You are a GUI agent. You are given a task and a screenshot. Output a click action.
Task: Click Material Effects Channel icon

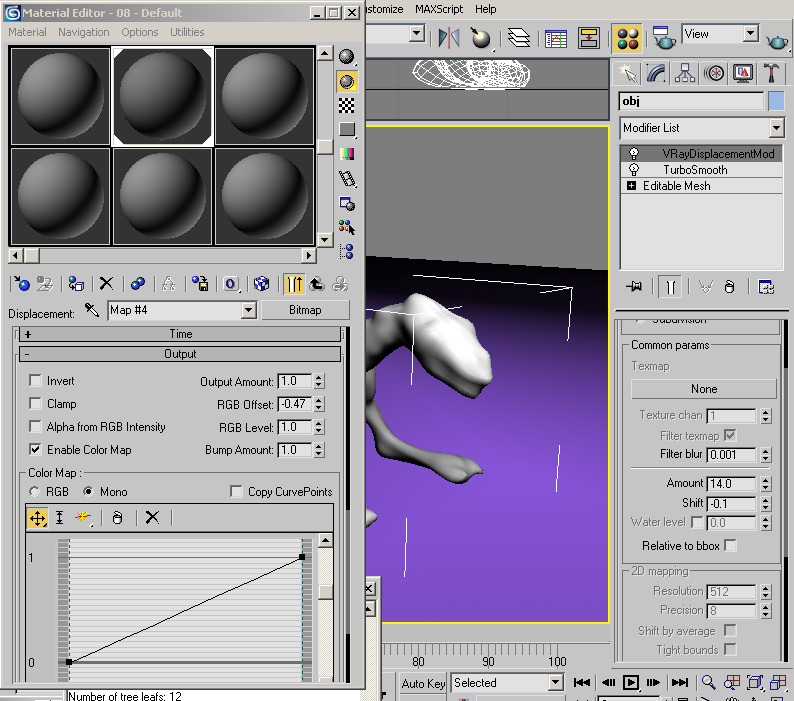pos(230,284)
